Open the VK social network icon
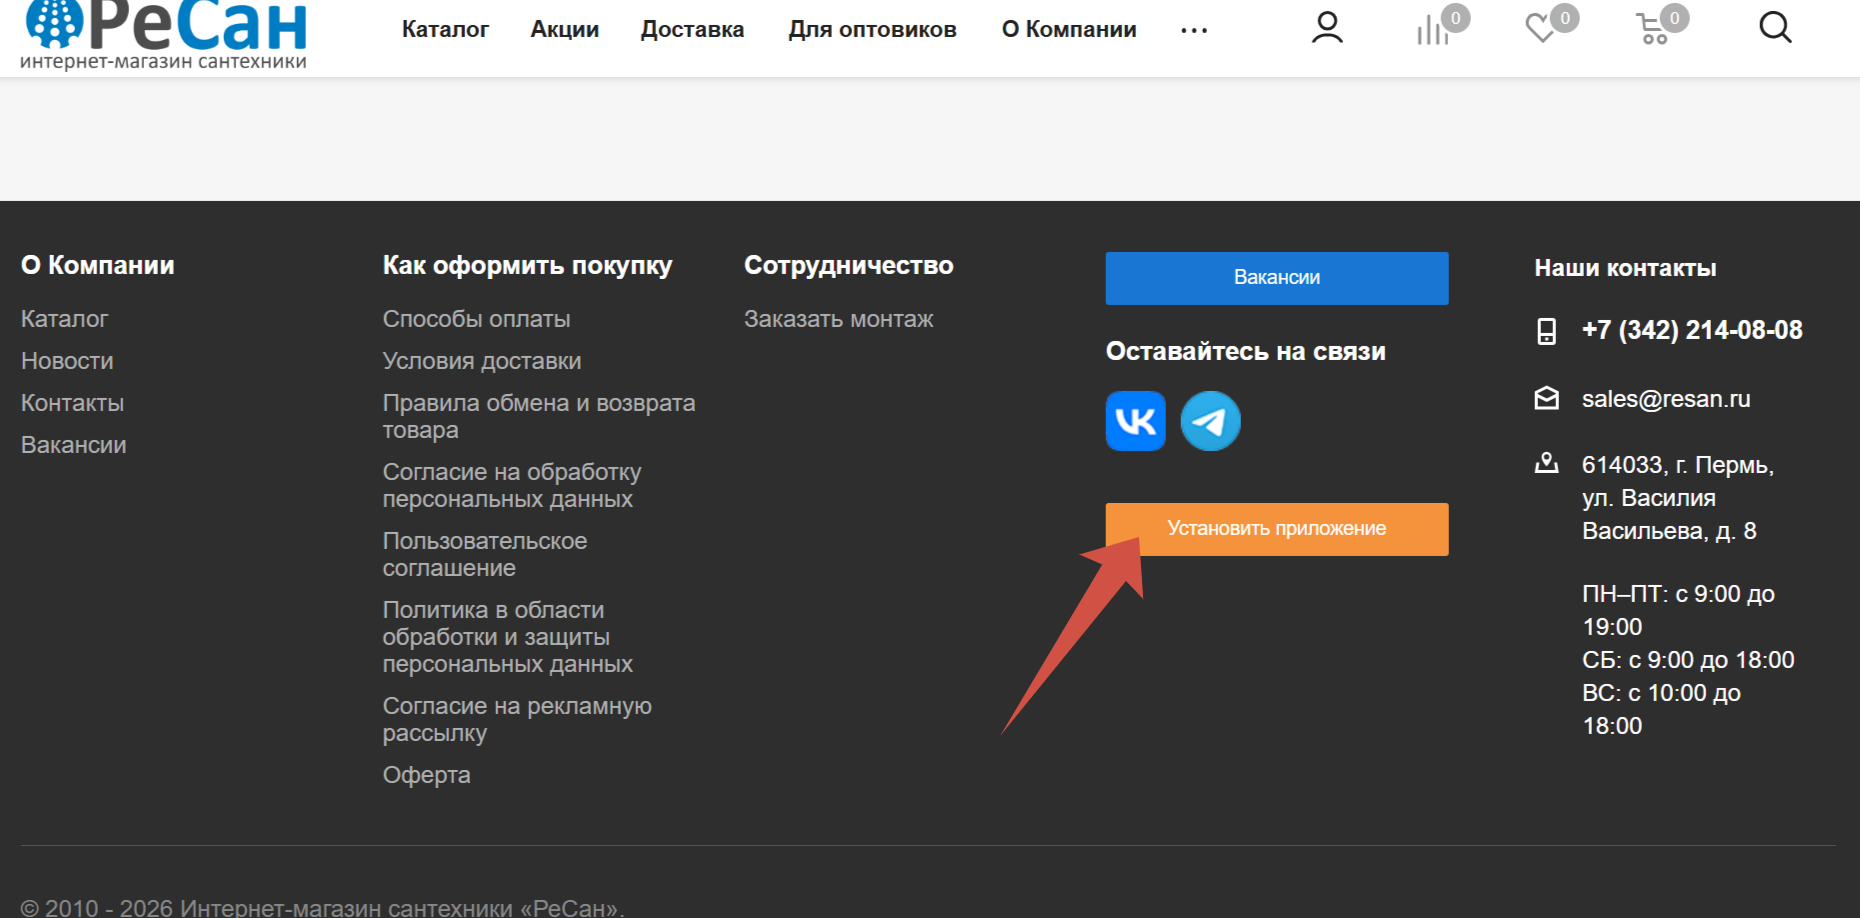 point(1135,421)
